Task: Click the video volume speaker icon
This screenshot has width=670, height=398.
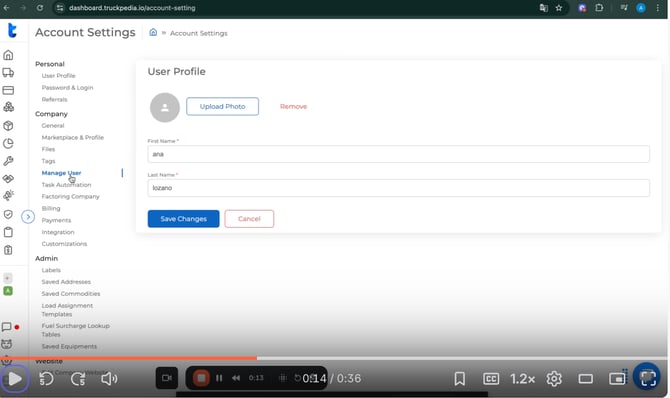Action: point(109,379)
